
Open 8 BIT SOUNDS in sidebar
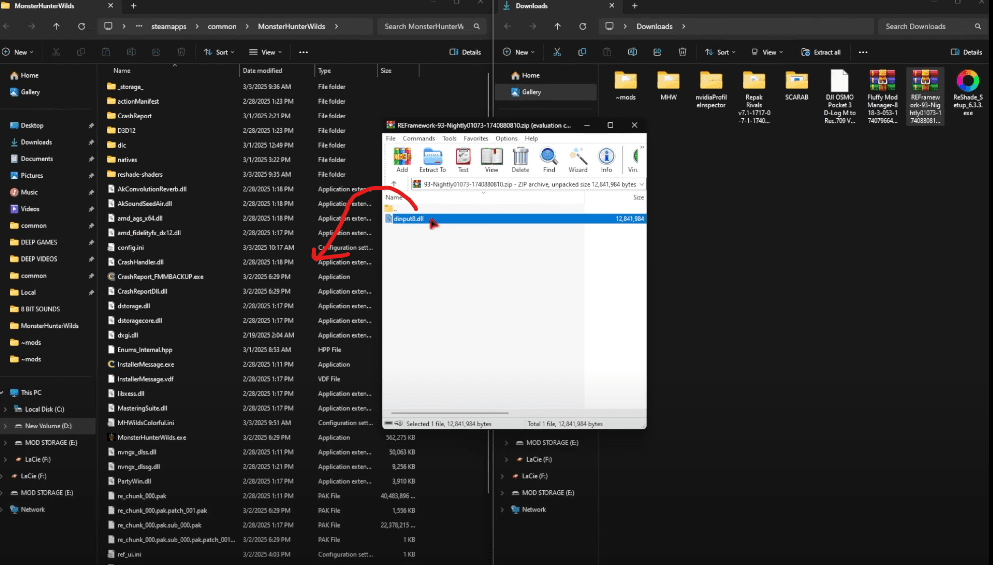point(40,309)
